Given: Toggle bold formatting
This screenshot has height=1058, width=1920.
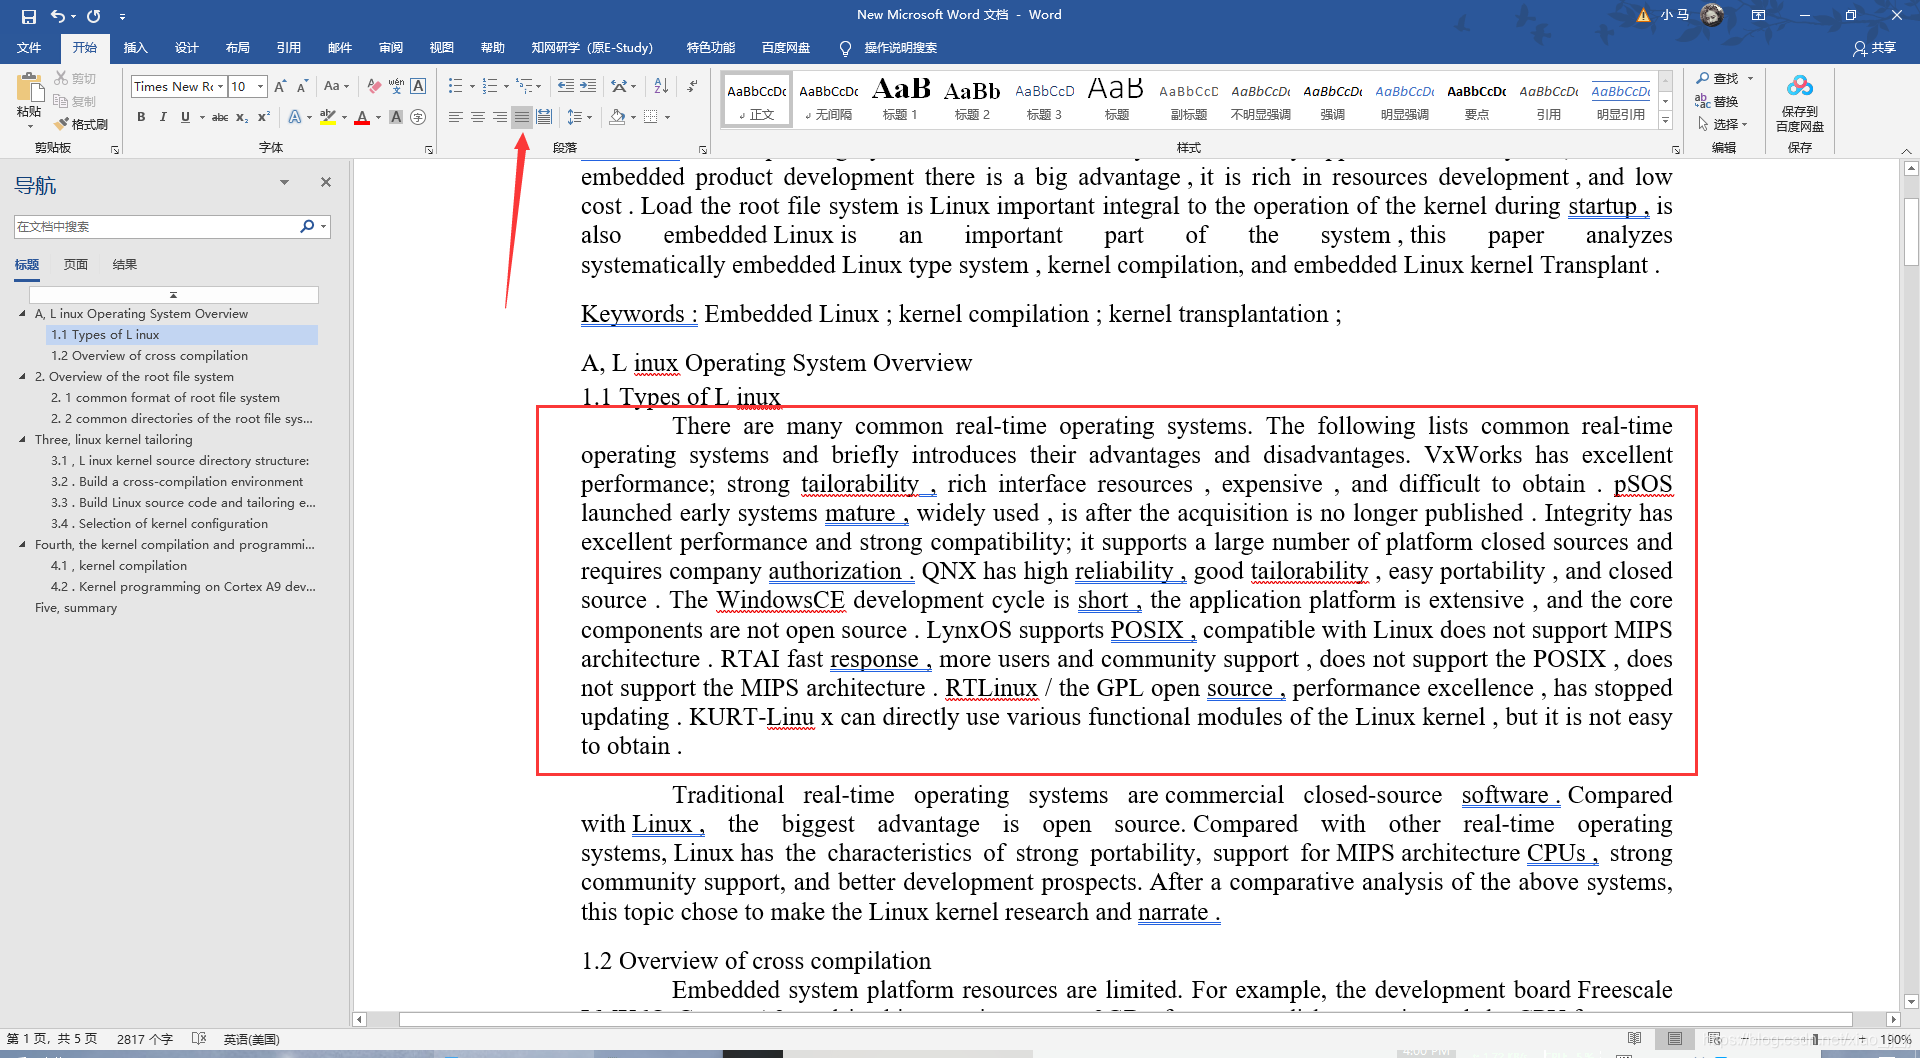Looking at the screenshot, I should [141, 117].
